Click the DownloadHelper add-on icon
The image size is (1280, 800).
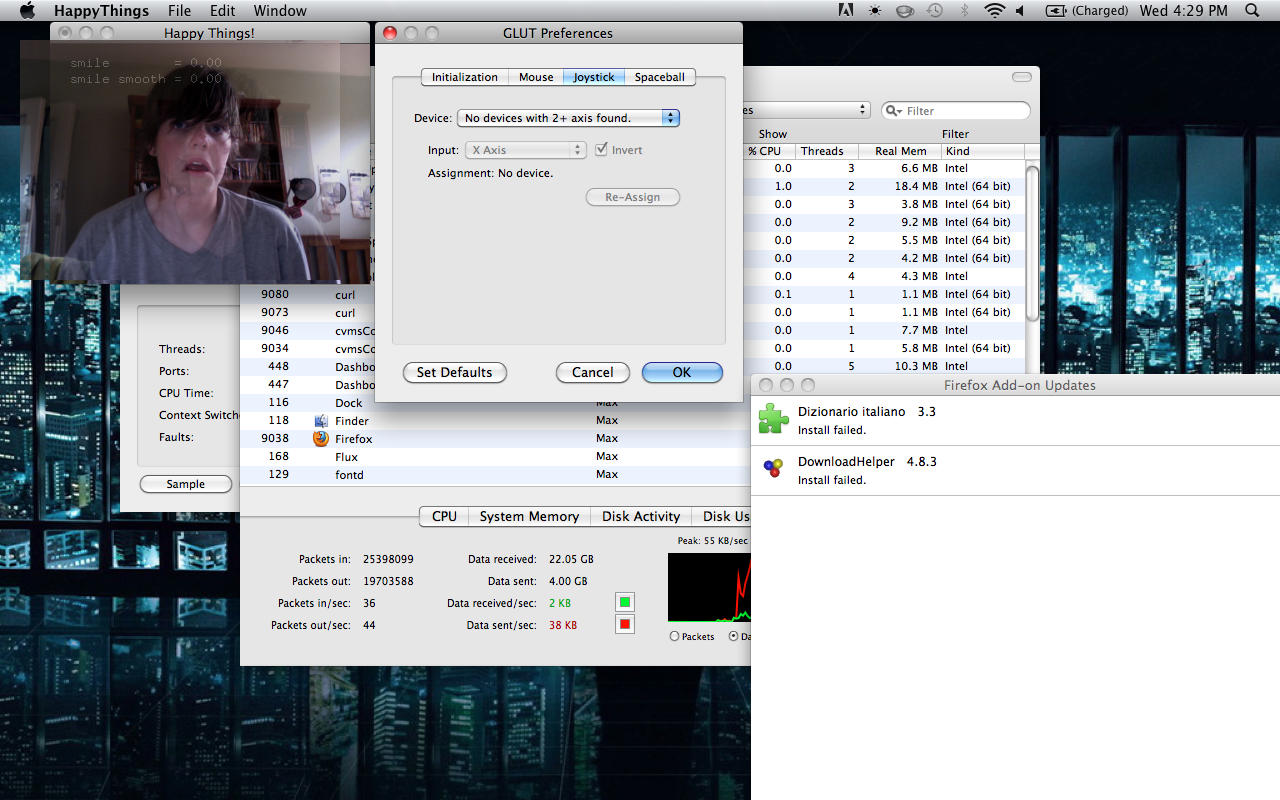click(773, 469)
